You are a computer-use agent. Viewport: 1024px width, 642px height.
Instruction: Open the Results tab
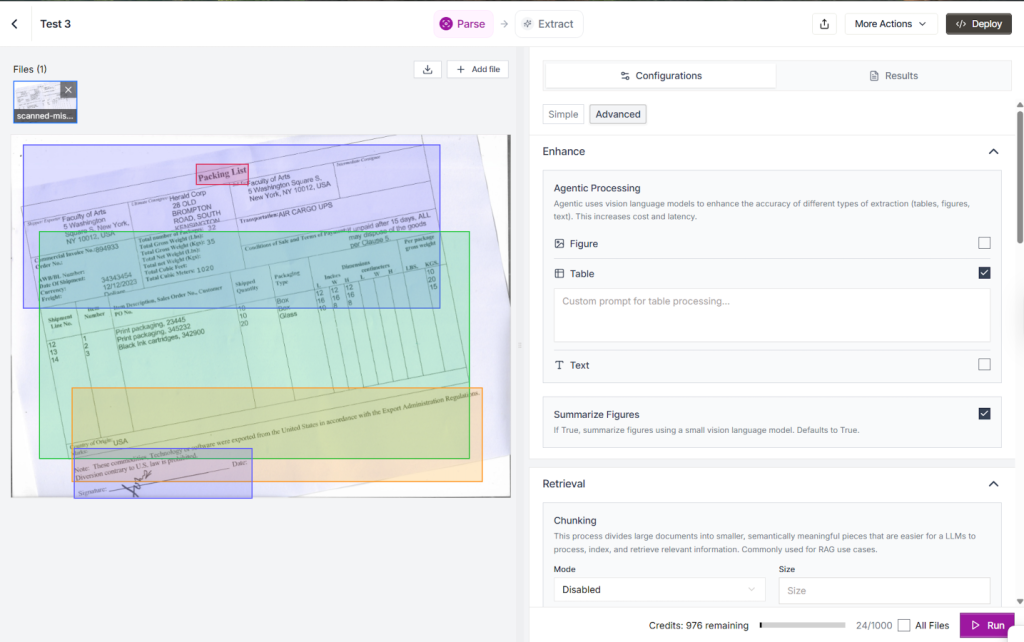pyautogui.click(x=893, y=76)
